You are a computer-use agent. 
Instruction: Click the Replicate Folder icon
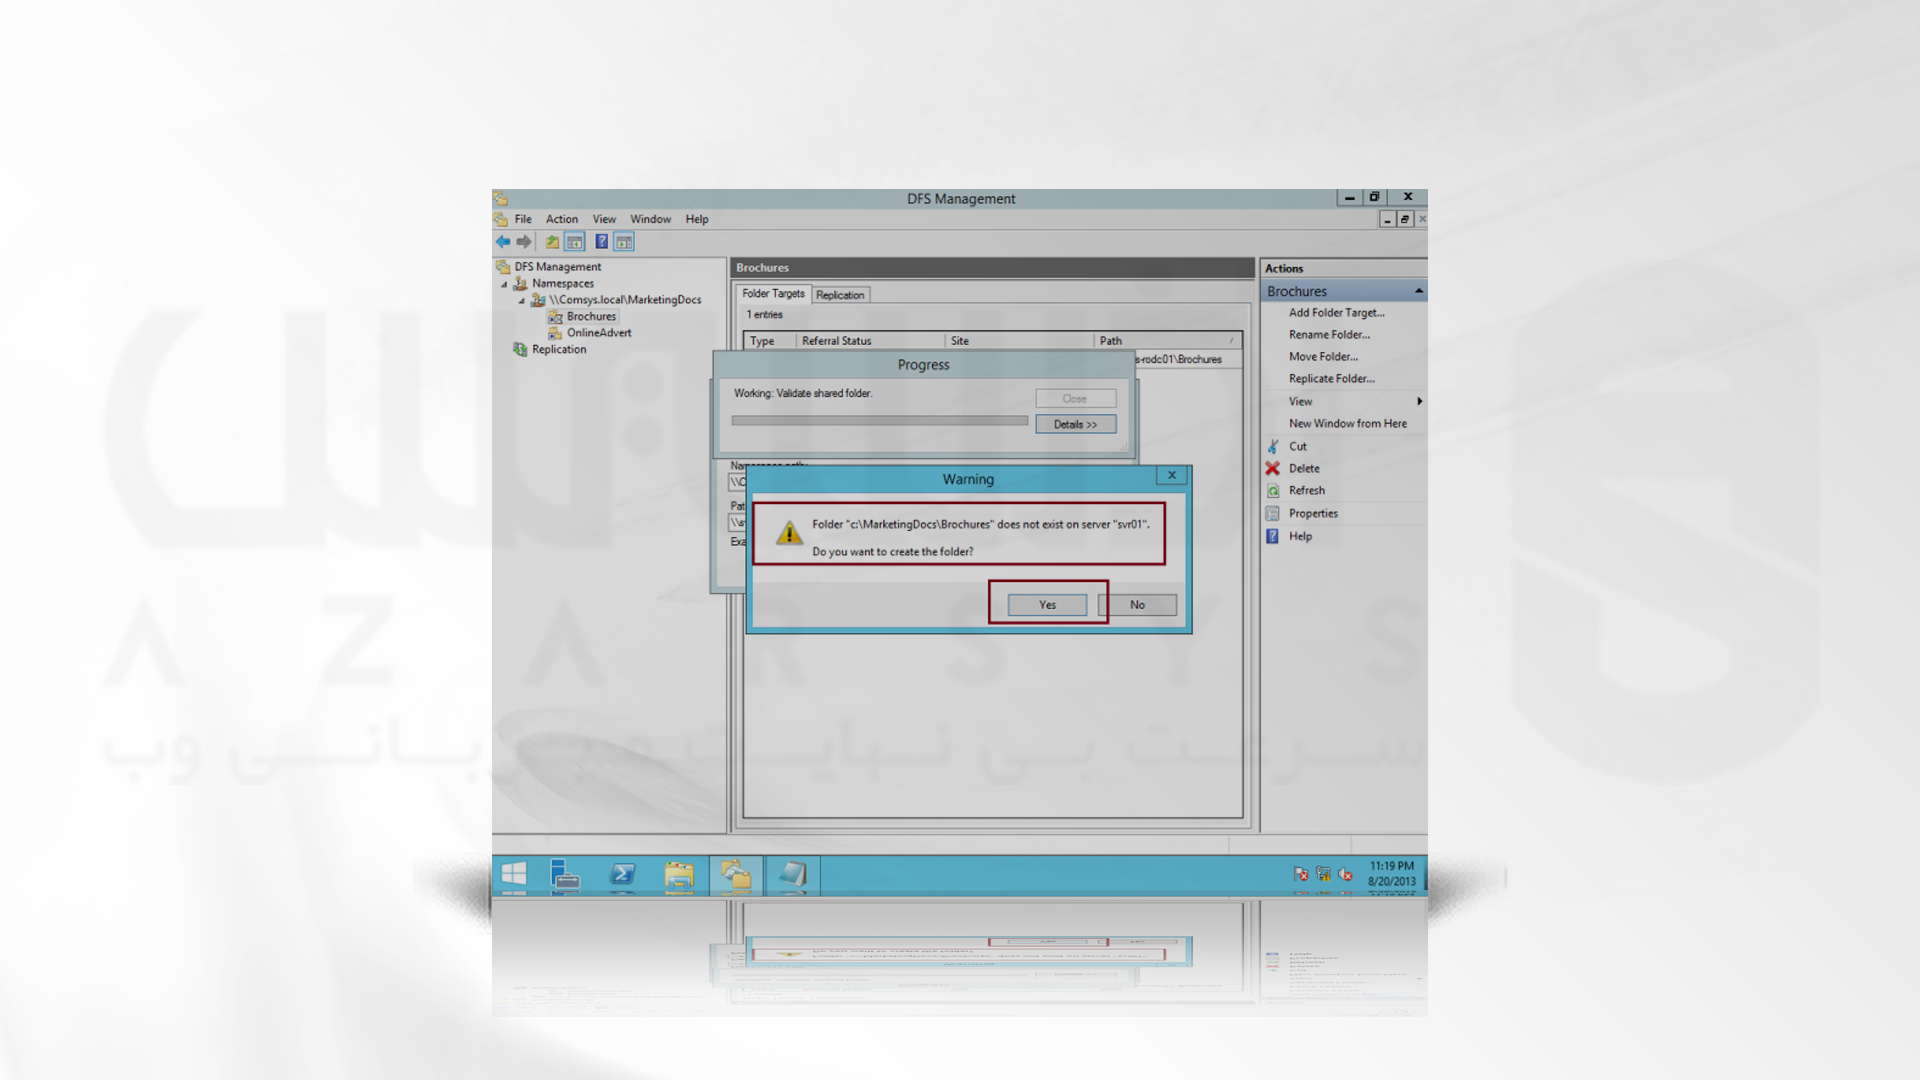(1331, 378)
